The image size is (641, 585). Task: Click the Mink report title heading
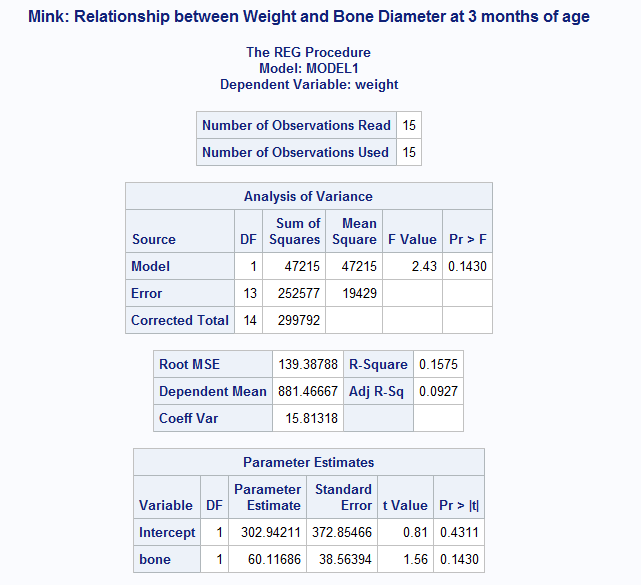click(309, 17)
